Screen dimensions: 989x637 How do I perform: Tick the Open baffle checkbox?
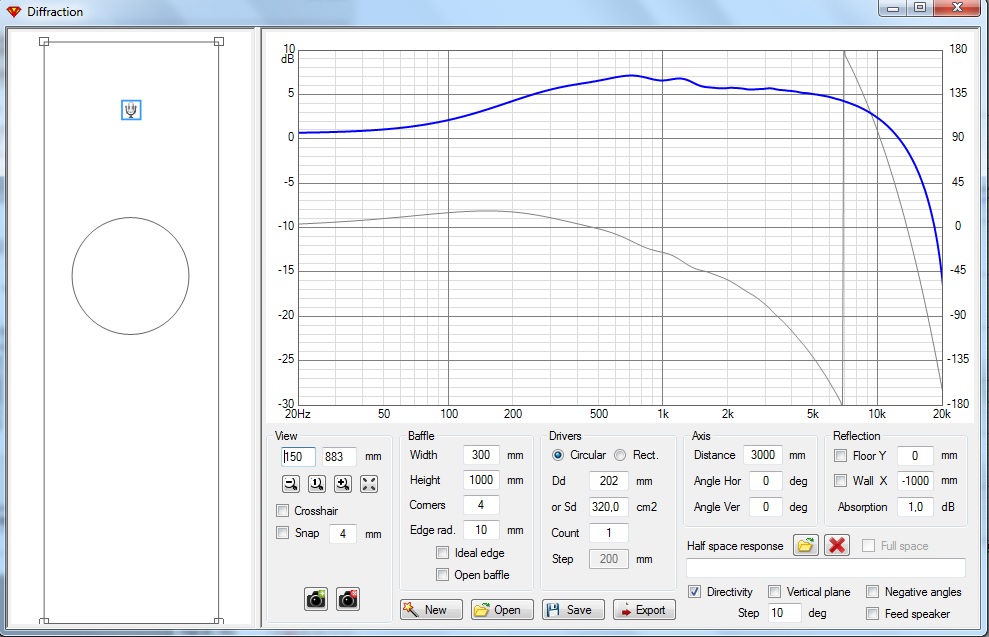pos(443,575)
